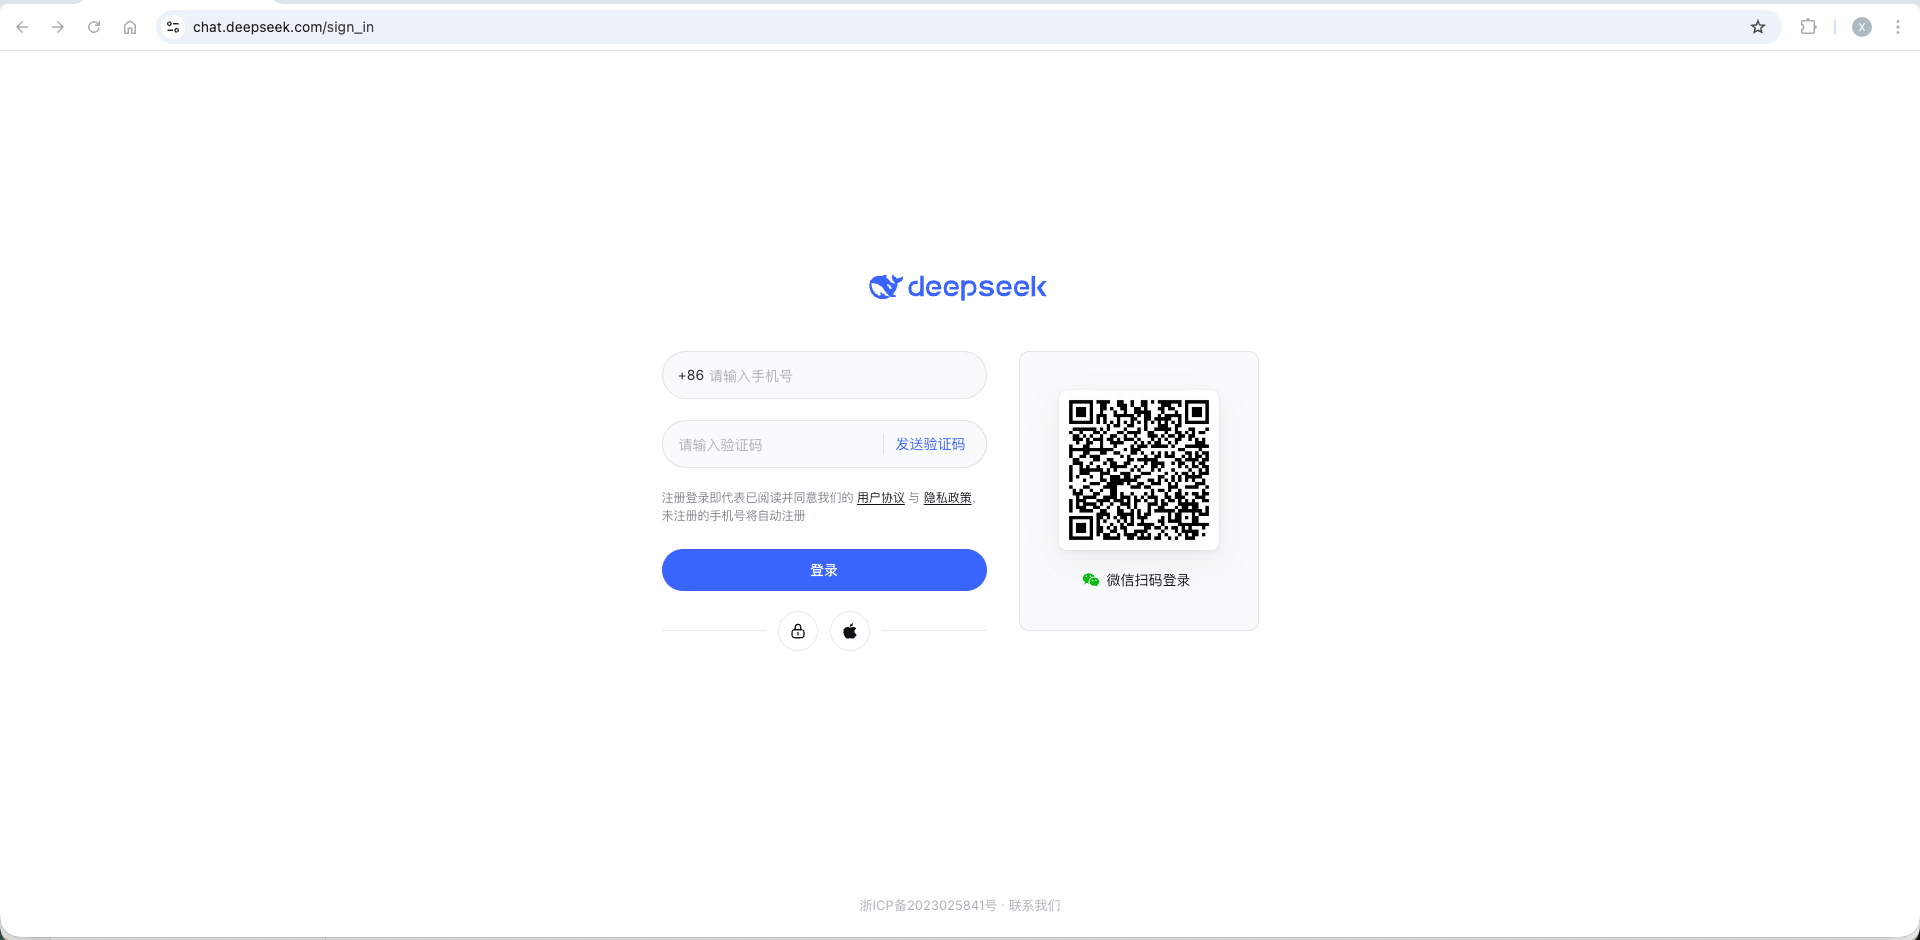Reload the page

[x=94, y=27]
